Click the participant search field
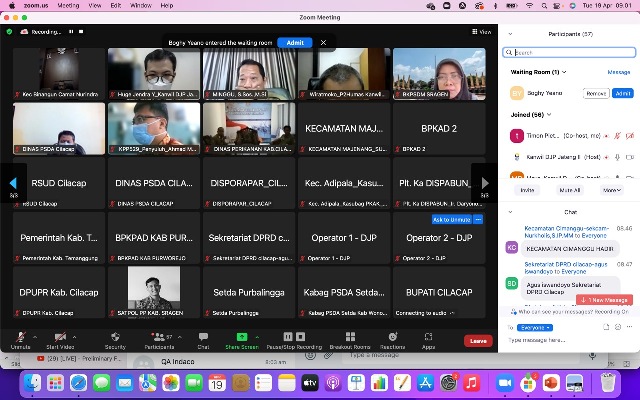Image resolution: width=640 pixels, height=400 pixels. (x=572, y=52)
